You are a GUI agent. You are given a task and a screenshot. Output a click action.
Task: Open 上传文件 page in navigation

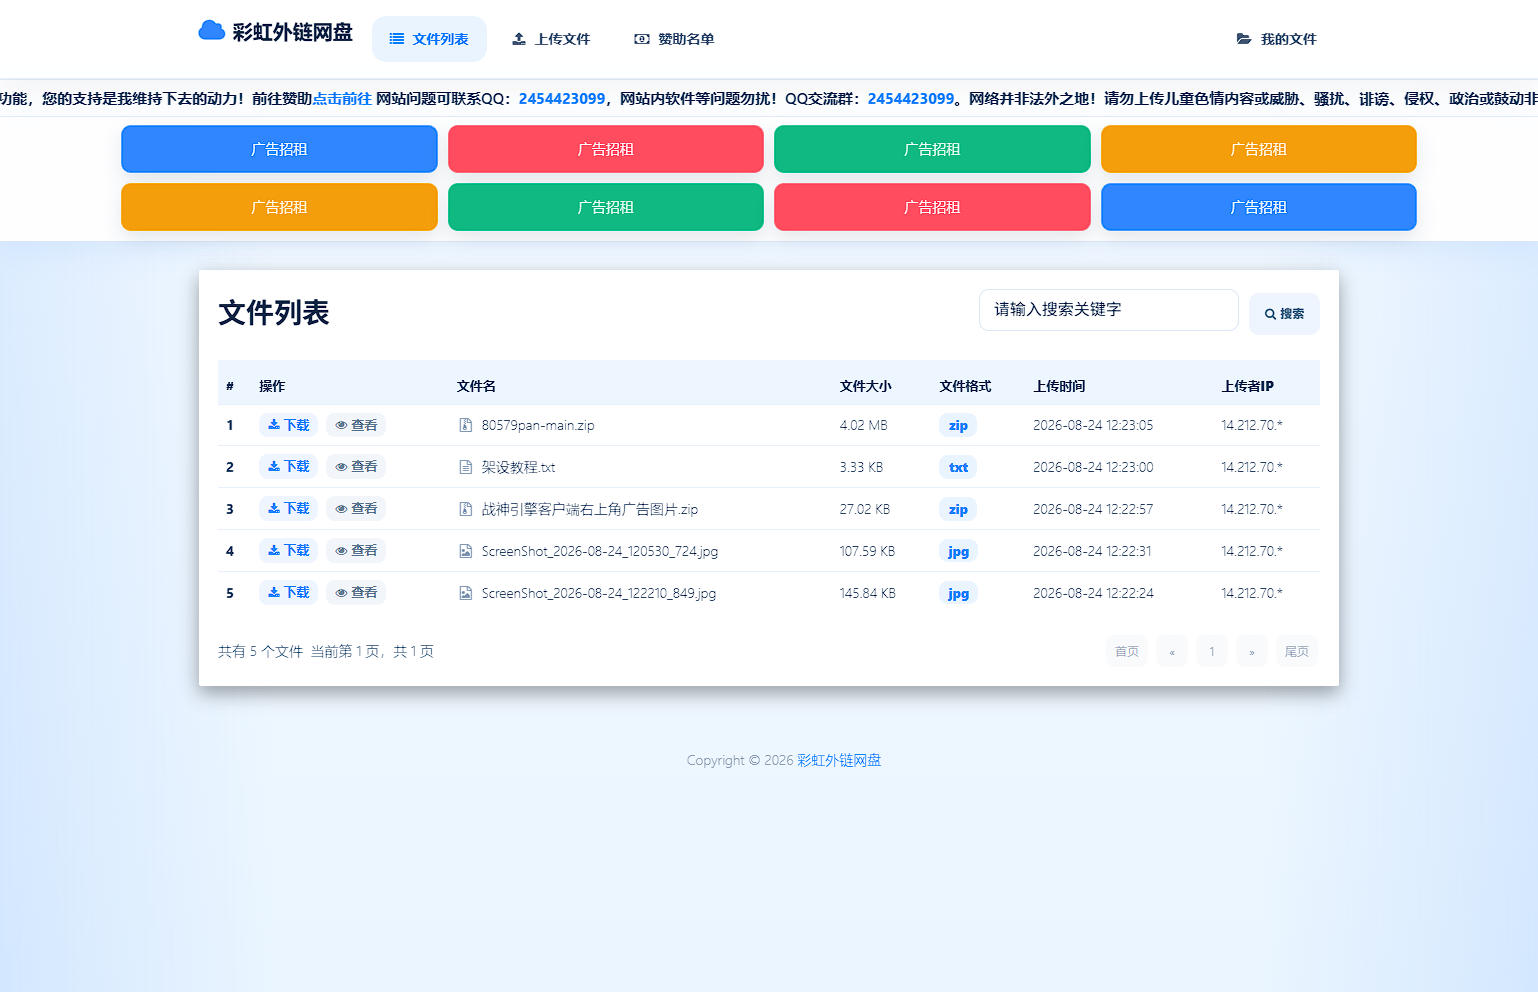[551, 39]
